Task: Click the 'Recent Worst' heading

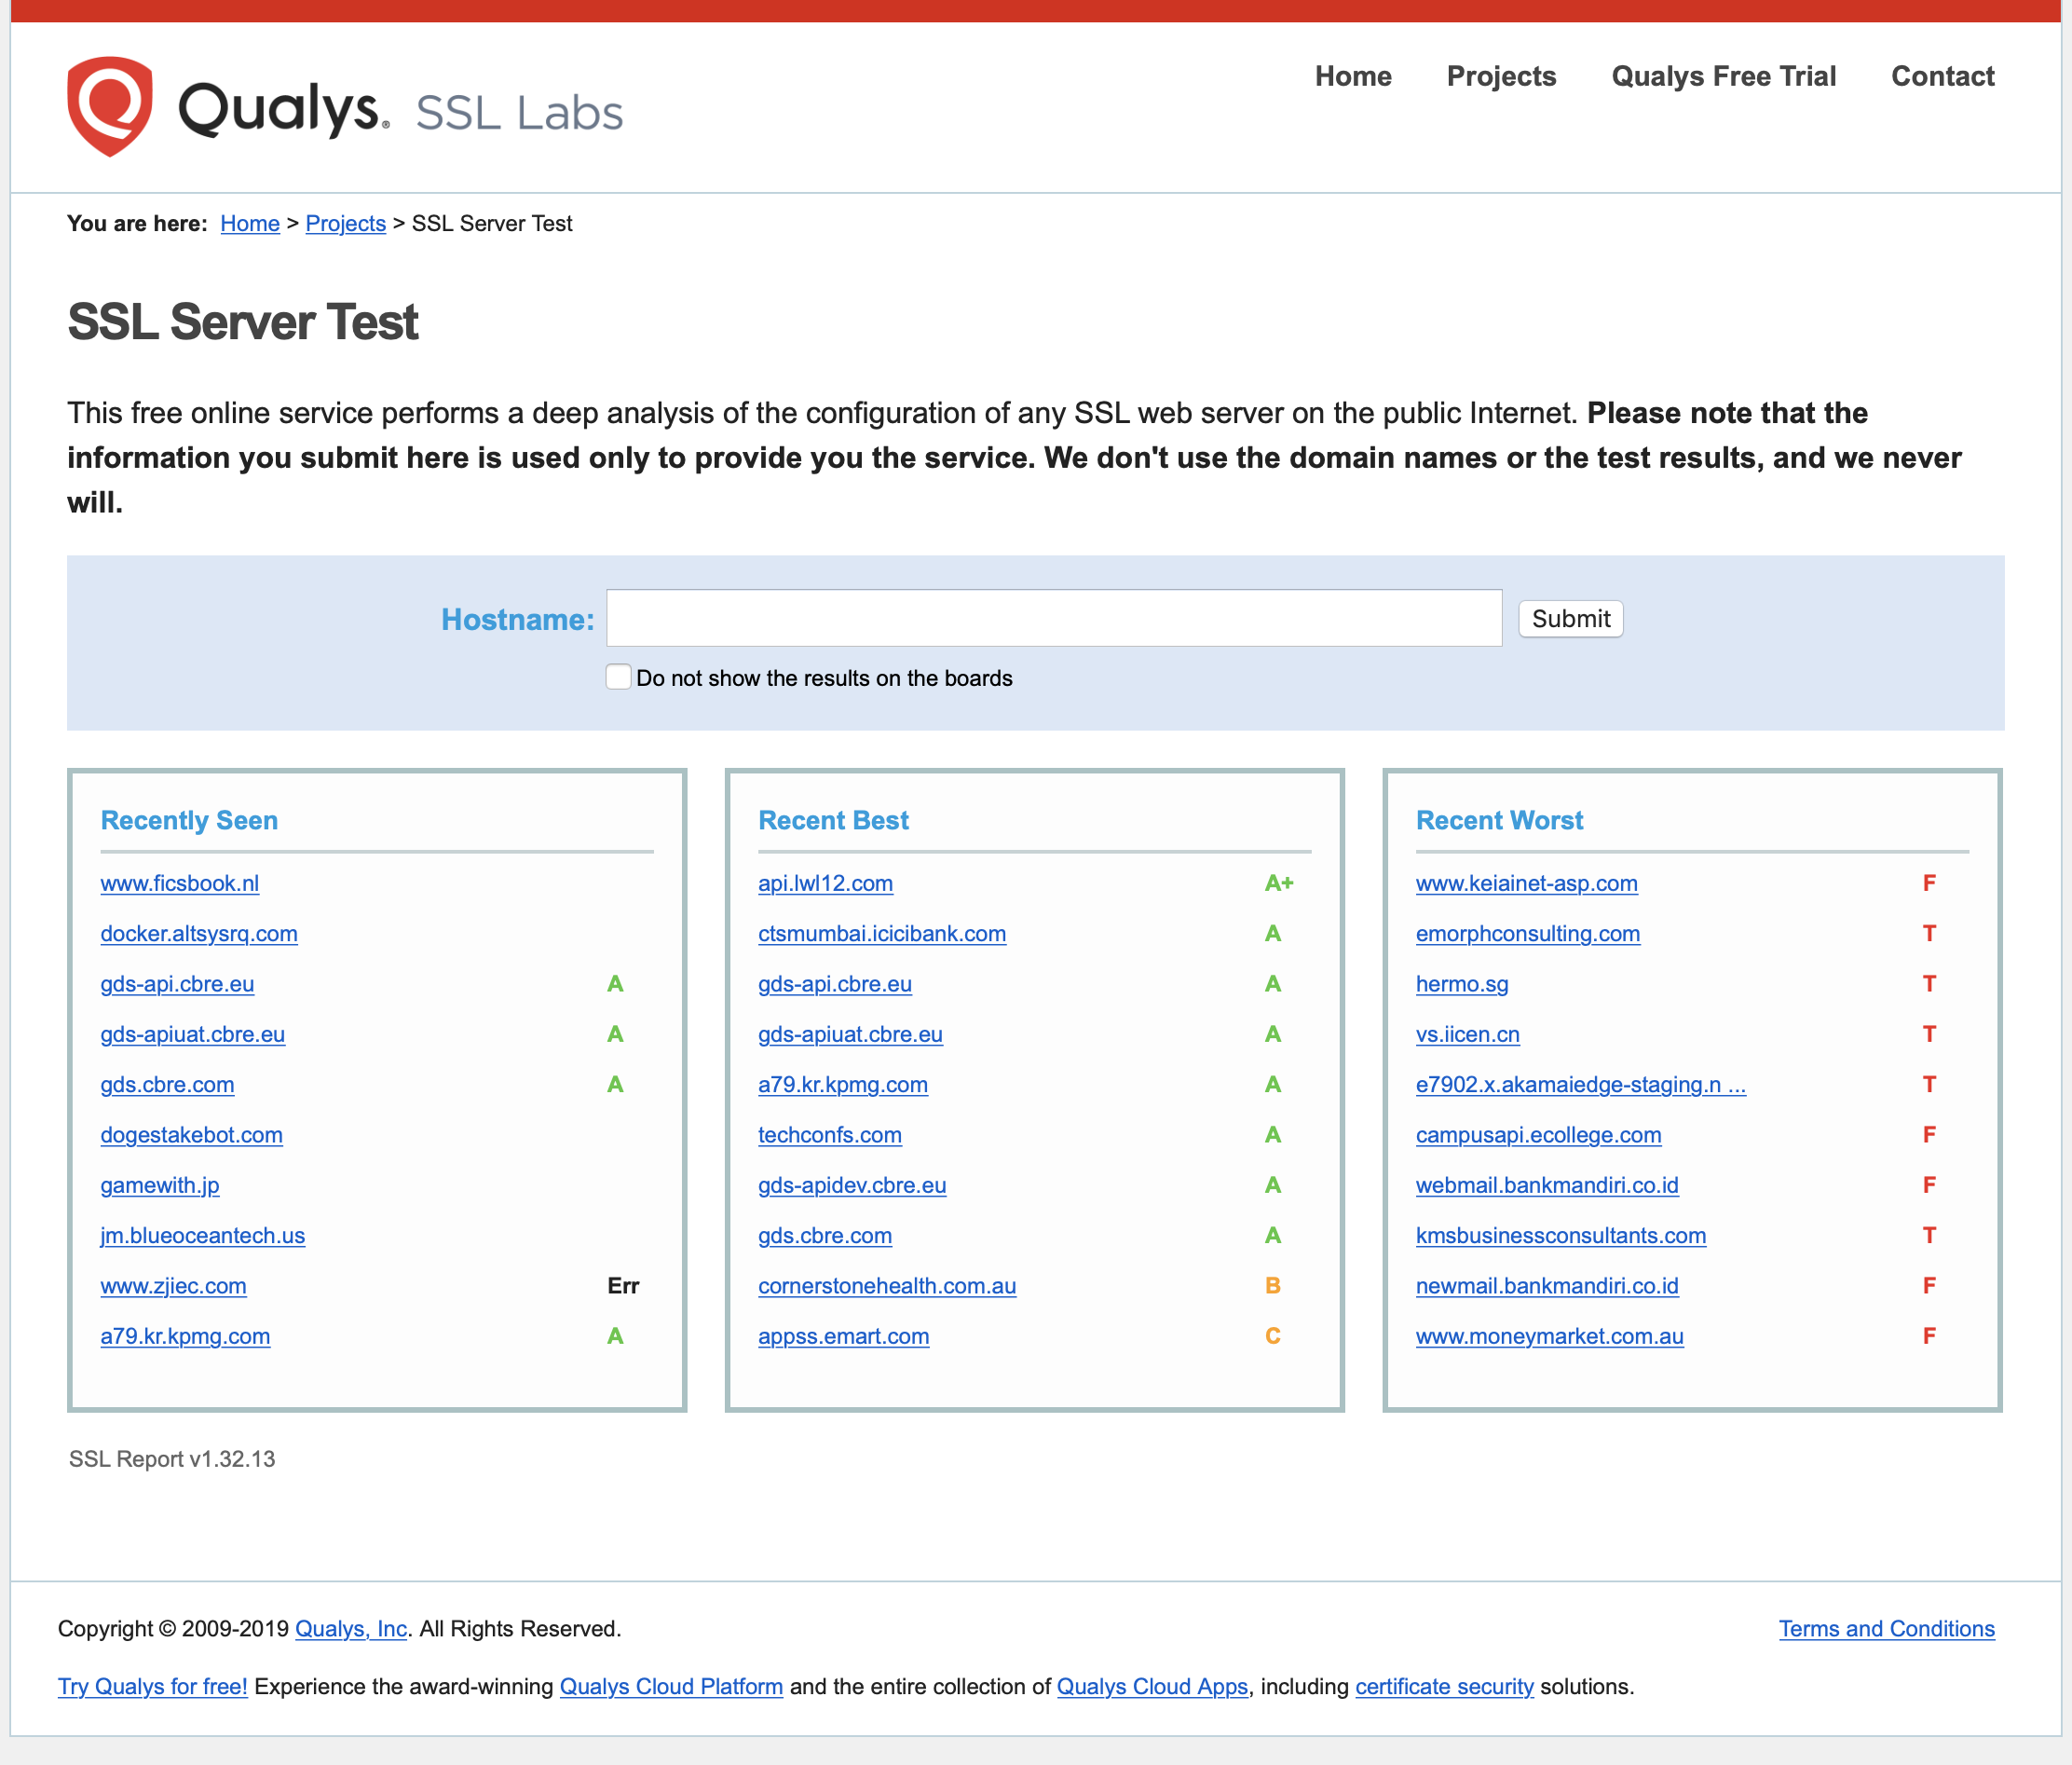Action: (1499, 820)
